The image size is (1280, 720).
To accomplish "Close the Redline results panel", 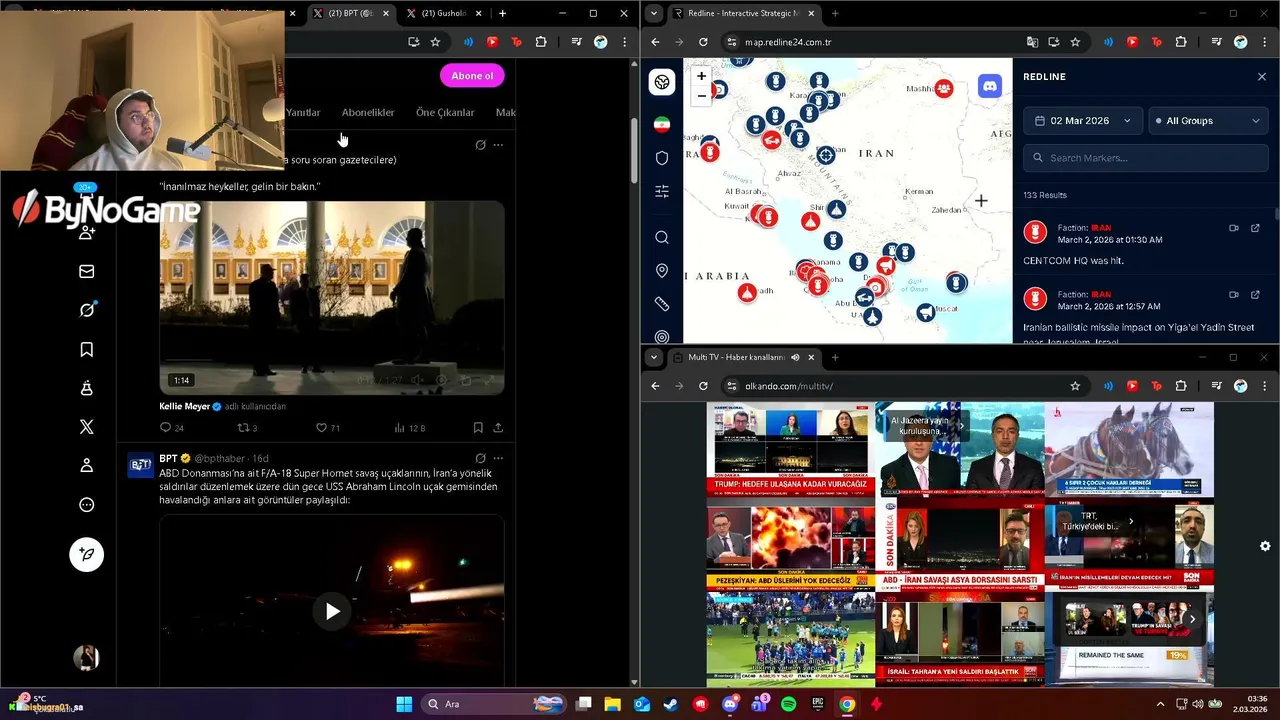I will tap(1262, 77).
